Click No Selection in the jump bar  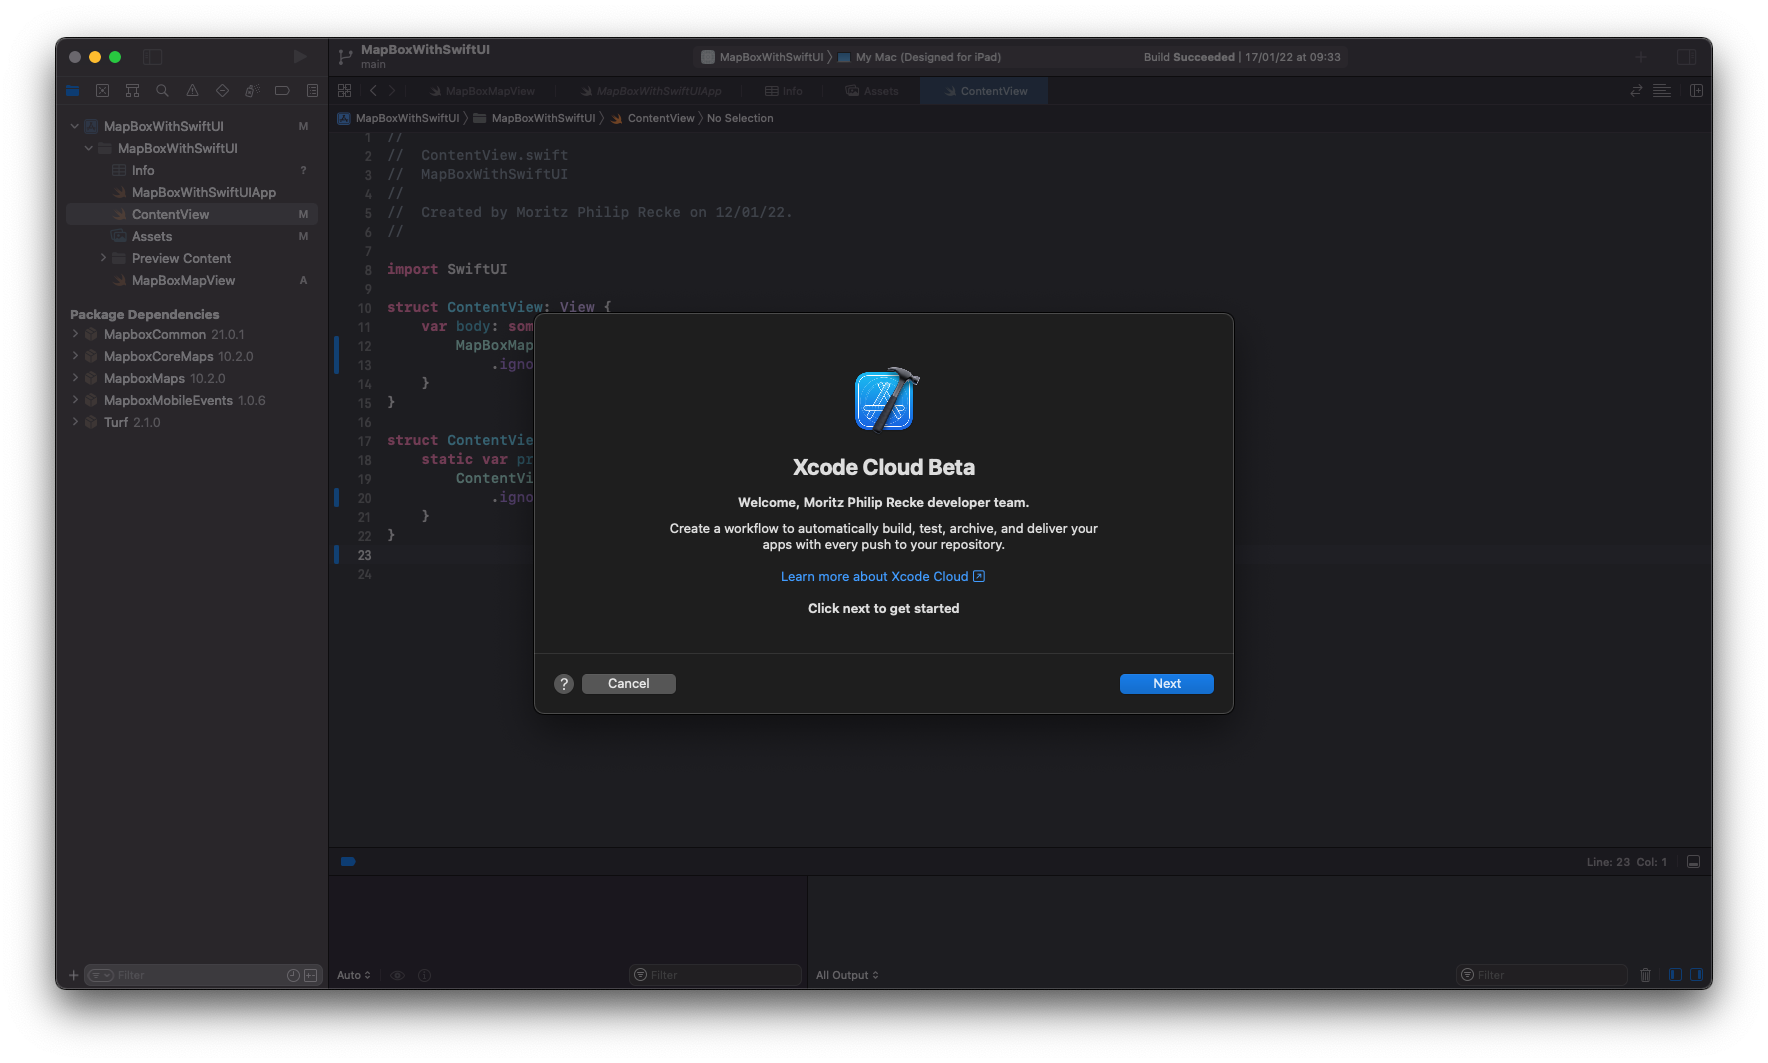[x=740, y=118]
